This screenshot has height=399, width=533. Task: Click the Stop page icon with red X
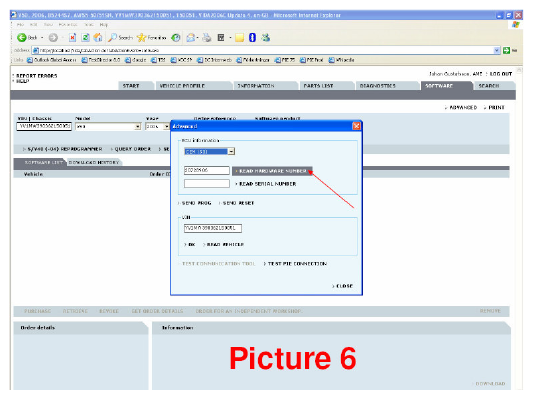(72, 37)
